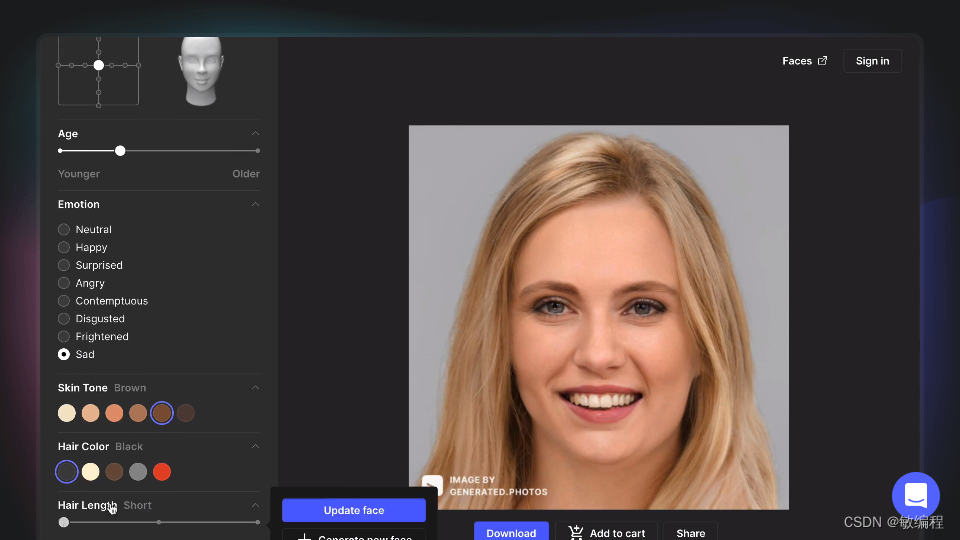Pick the selected brown skin tone swatch
Image resolution: width=960 pixels, height=540 pixels.
[162, 413]
